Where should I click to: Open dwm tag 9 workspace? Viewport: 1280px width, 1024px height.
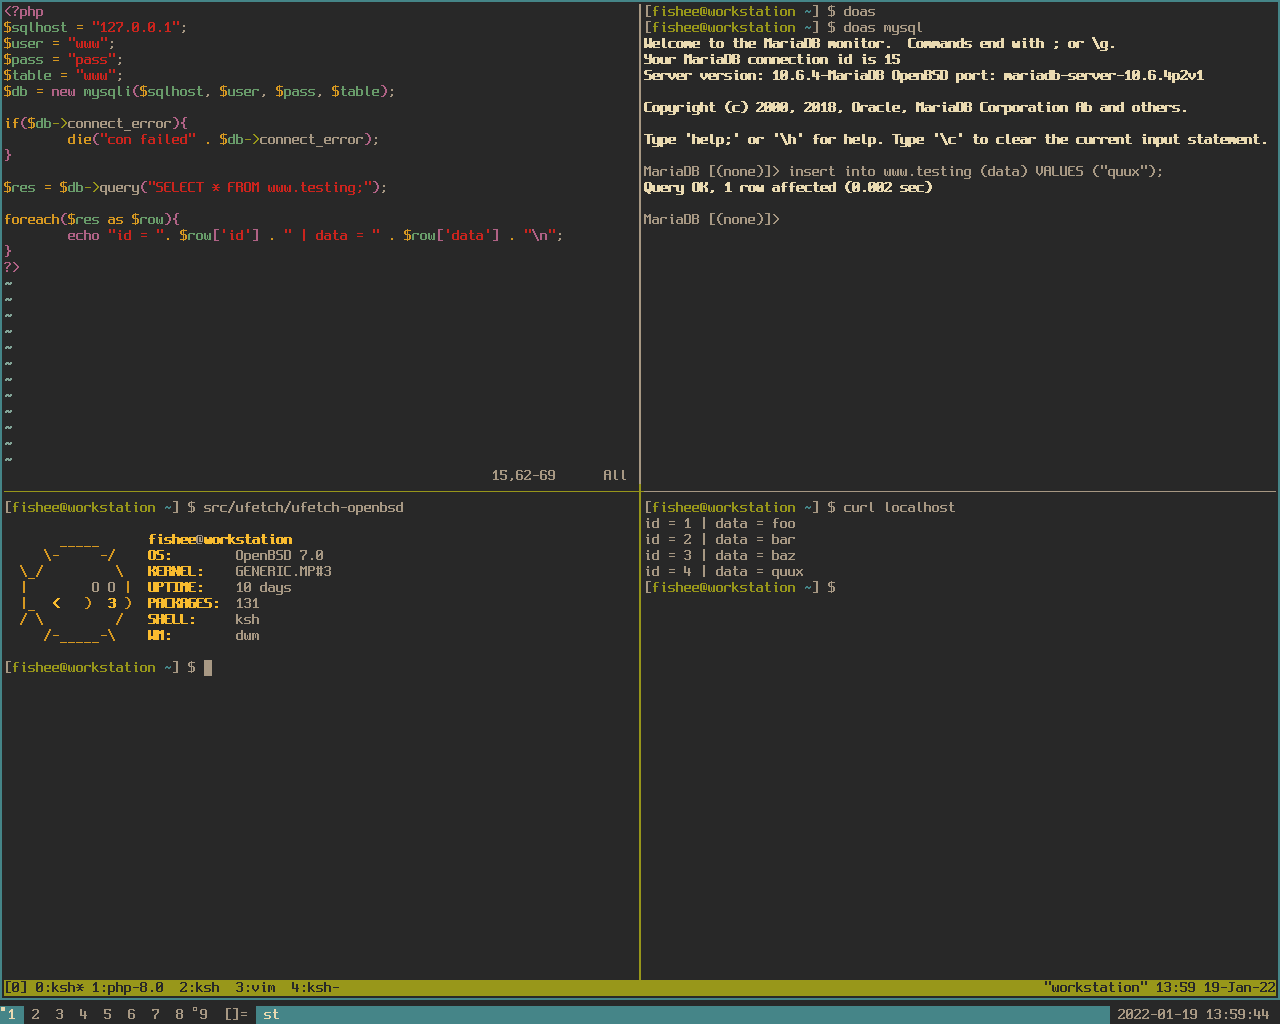pyautogui.click(x=203, y=1014)
